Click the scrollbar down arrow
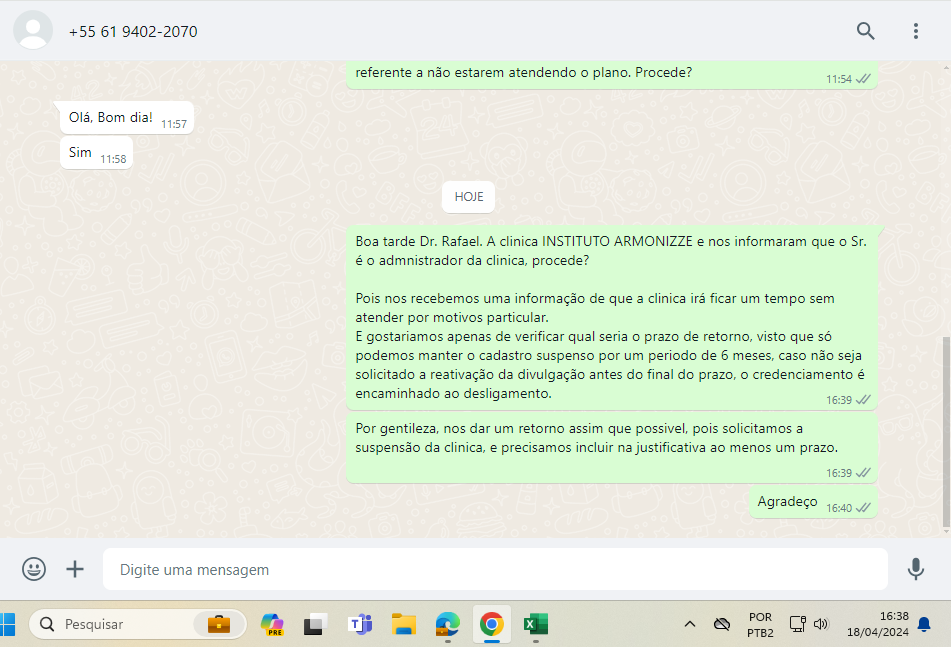The height and width of the screenshot is (647, 951). click(946, 532)
